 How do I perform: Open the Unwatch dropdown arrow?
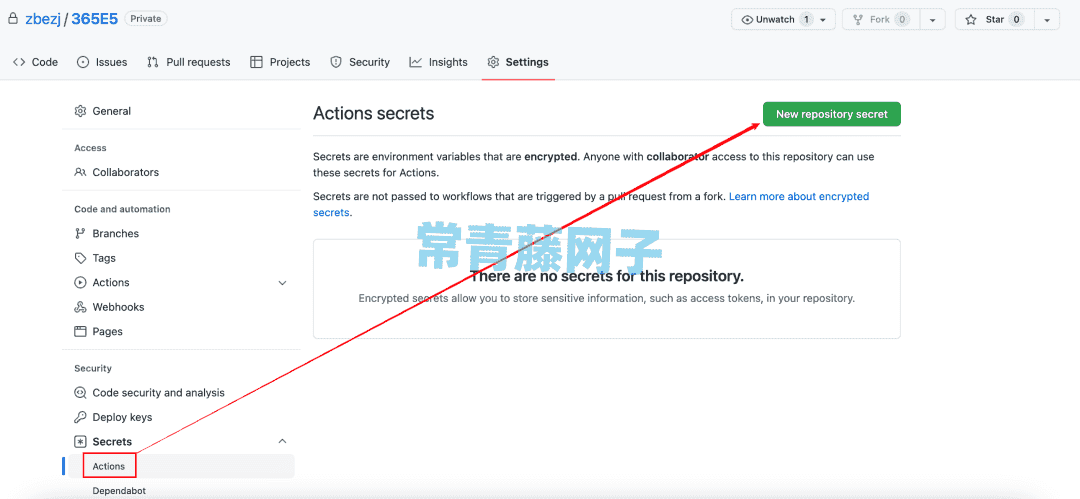(x=824, y=19)
